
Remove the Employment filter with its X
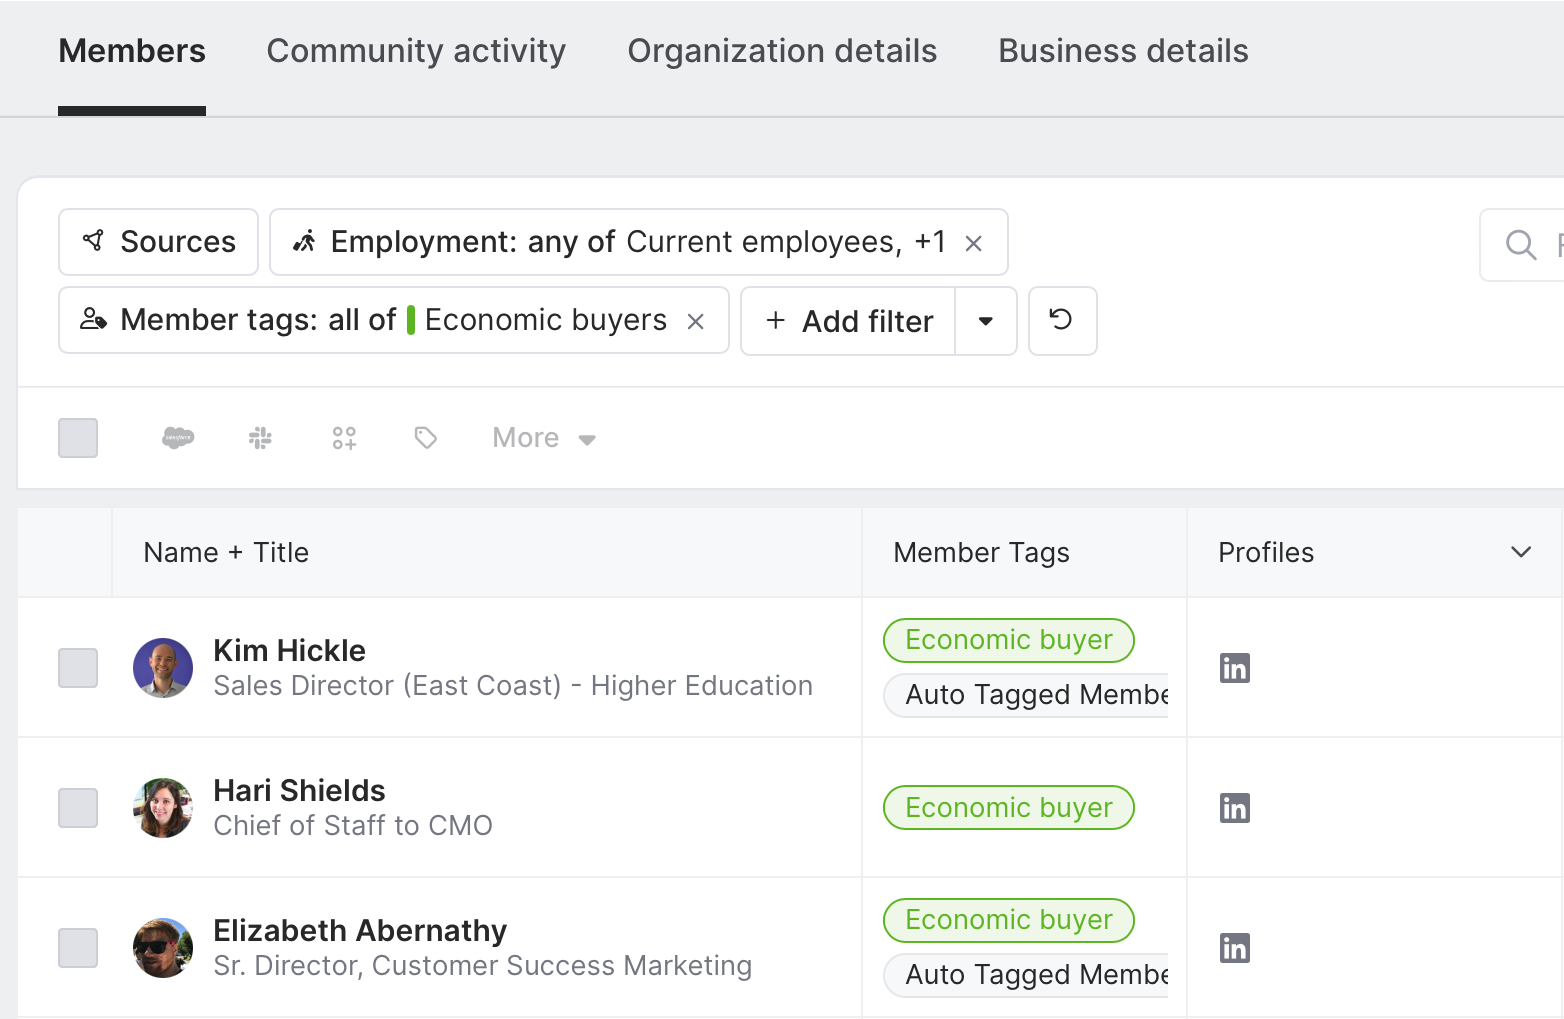pos(974,243)
